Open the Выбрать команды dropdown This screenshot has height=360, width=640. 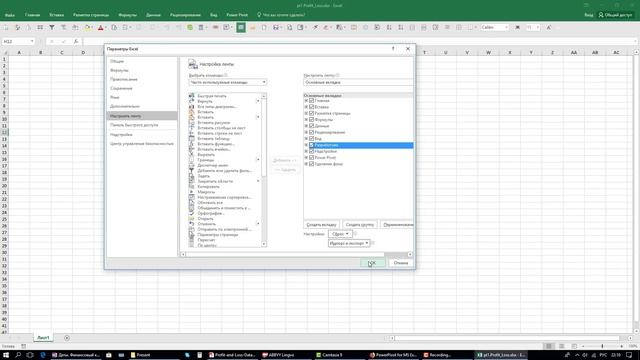click(228, 82)
